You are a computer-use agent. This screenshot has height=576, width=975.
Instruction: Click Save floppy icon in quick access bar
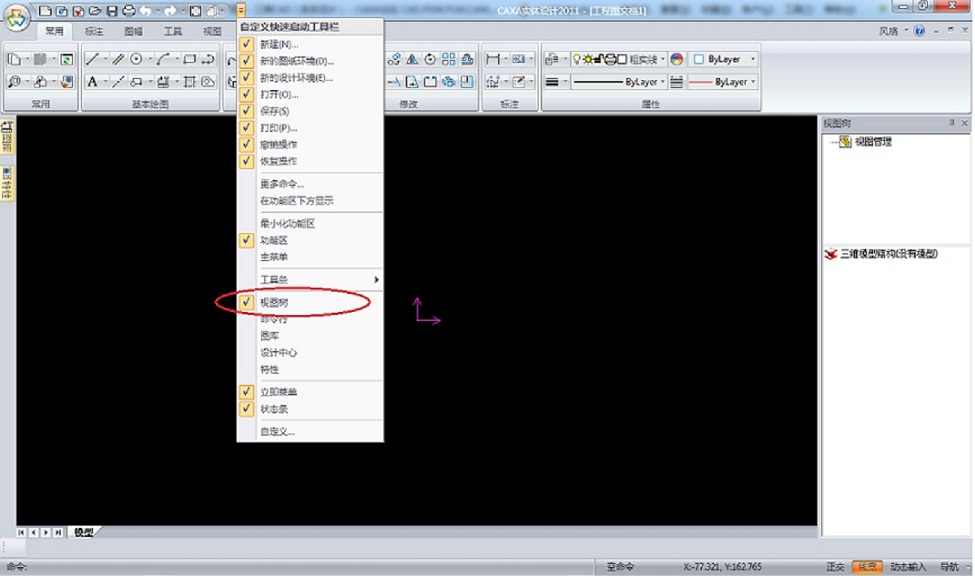(112, 11)
